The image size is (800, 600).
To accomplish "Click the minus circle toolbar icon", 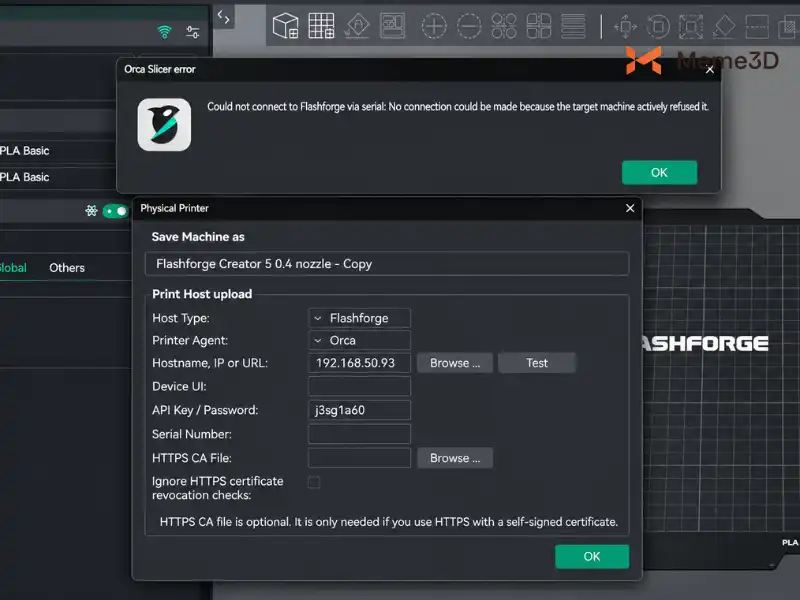I will [469, 26].
